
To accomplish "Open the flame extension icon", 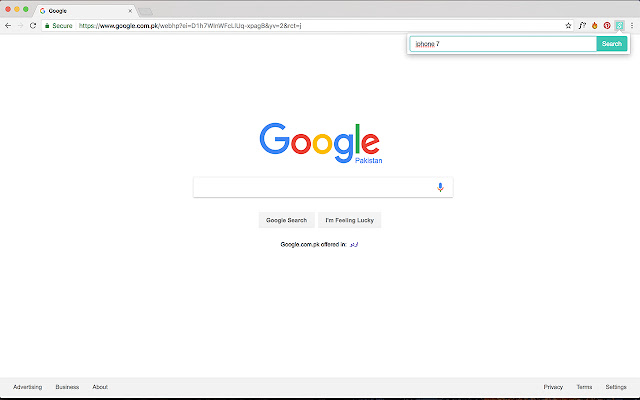I will (595, 25).
